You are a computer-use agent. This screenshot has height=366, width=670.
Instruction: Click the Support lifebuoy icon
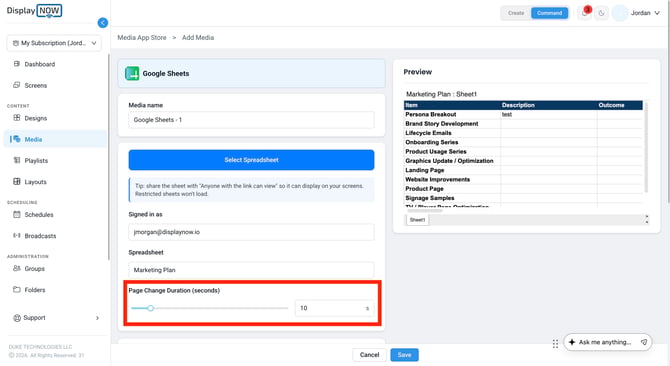17,318
